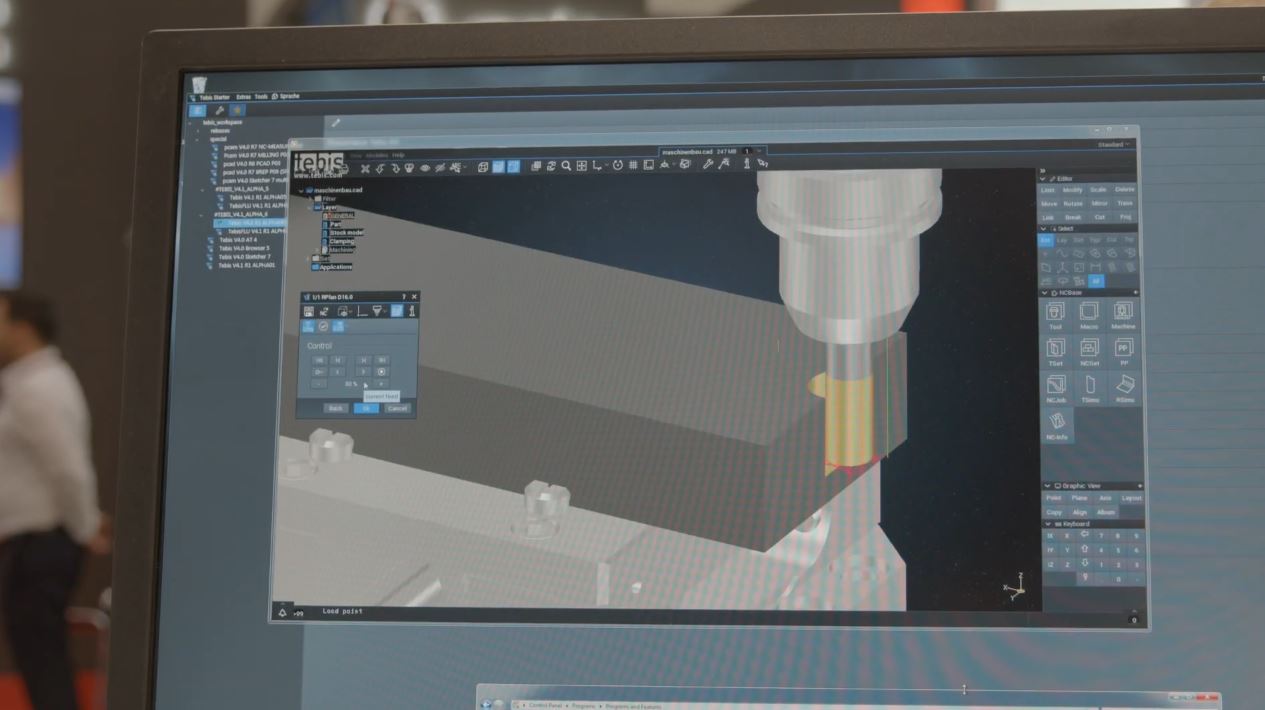Collapse the NCBase panel section

tap(1046, 293)
